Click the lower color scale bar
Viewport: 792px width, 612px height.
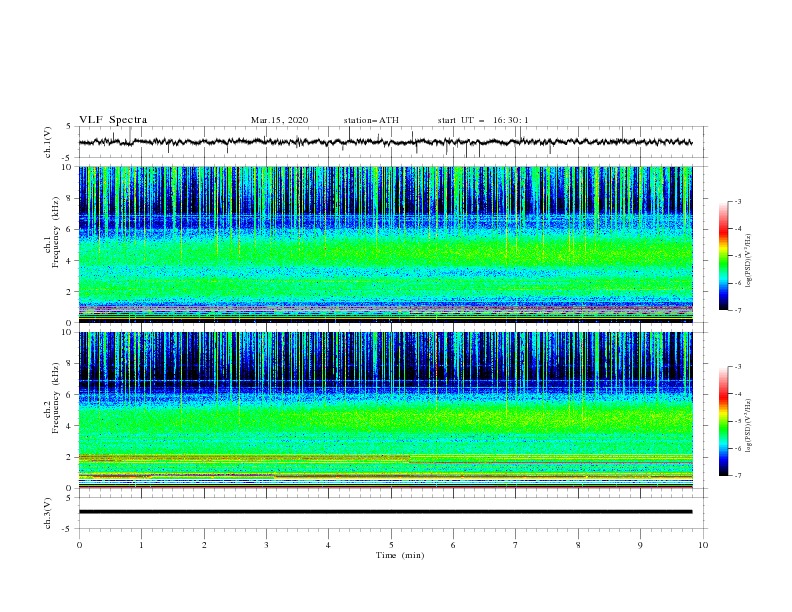click(x=723, y=421)
